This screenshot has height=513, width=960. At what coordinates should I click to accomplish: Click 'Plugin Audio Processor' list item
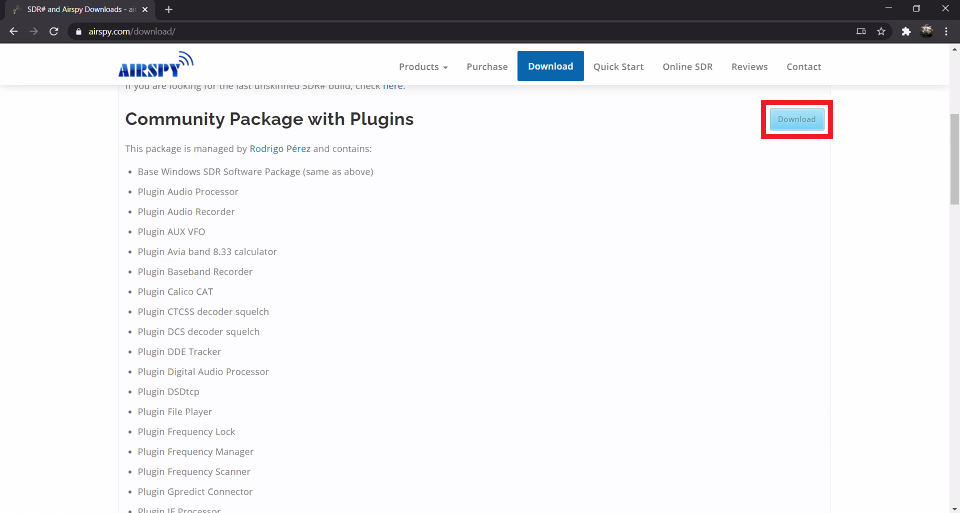tap(188, 192)
